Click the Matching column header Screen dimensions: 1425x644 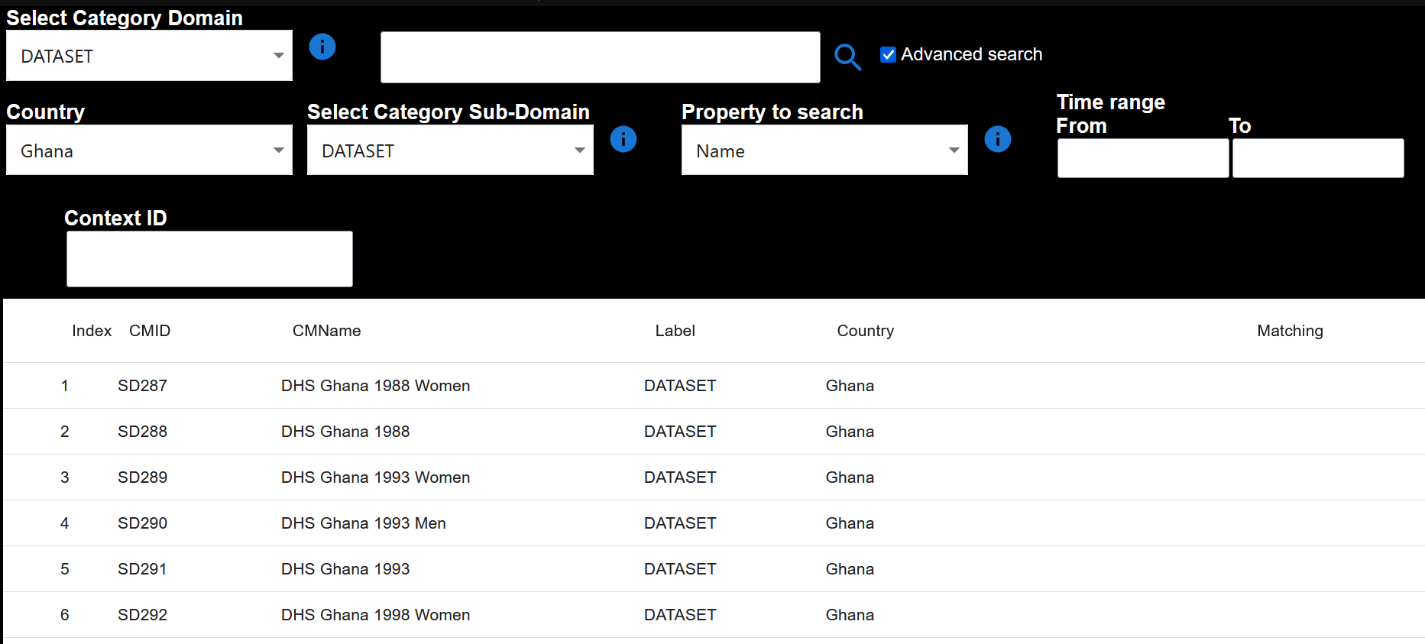tap(1290, 331)
